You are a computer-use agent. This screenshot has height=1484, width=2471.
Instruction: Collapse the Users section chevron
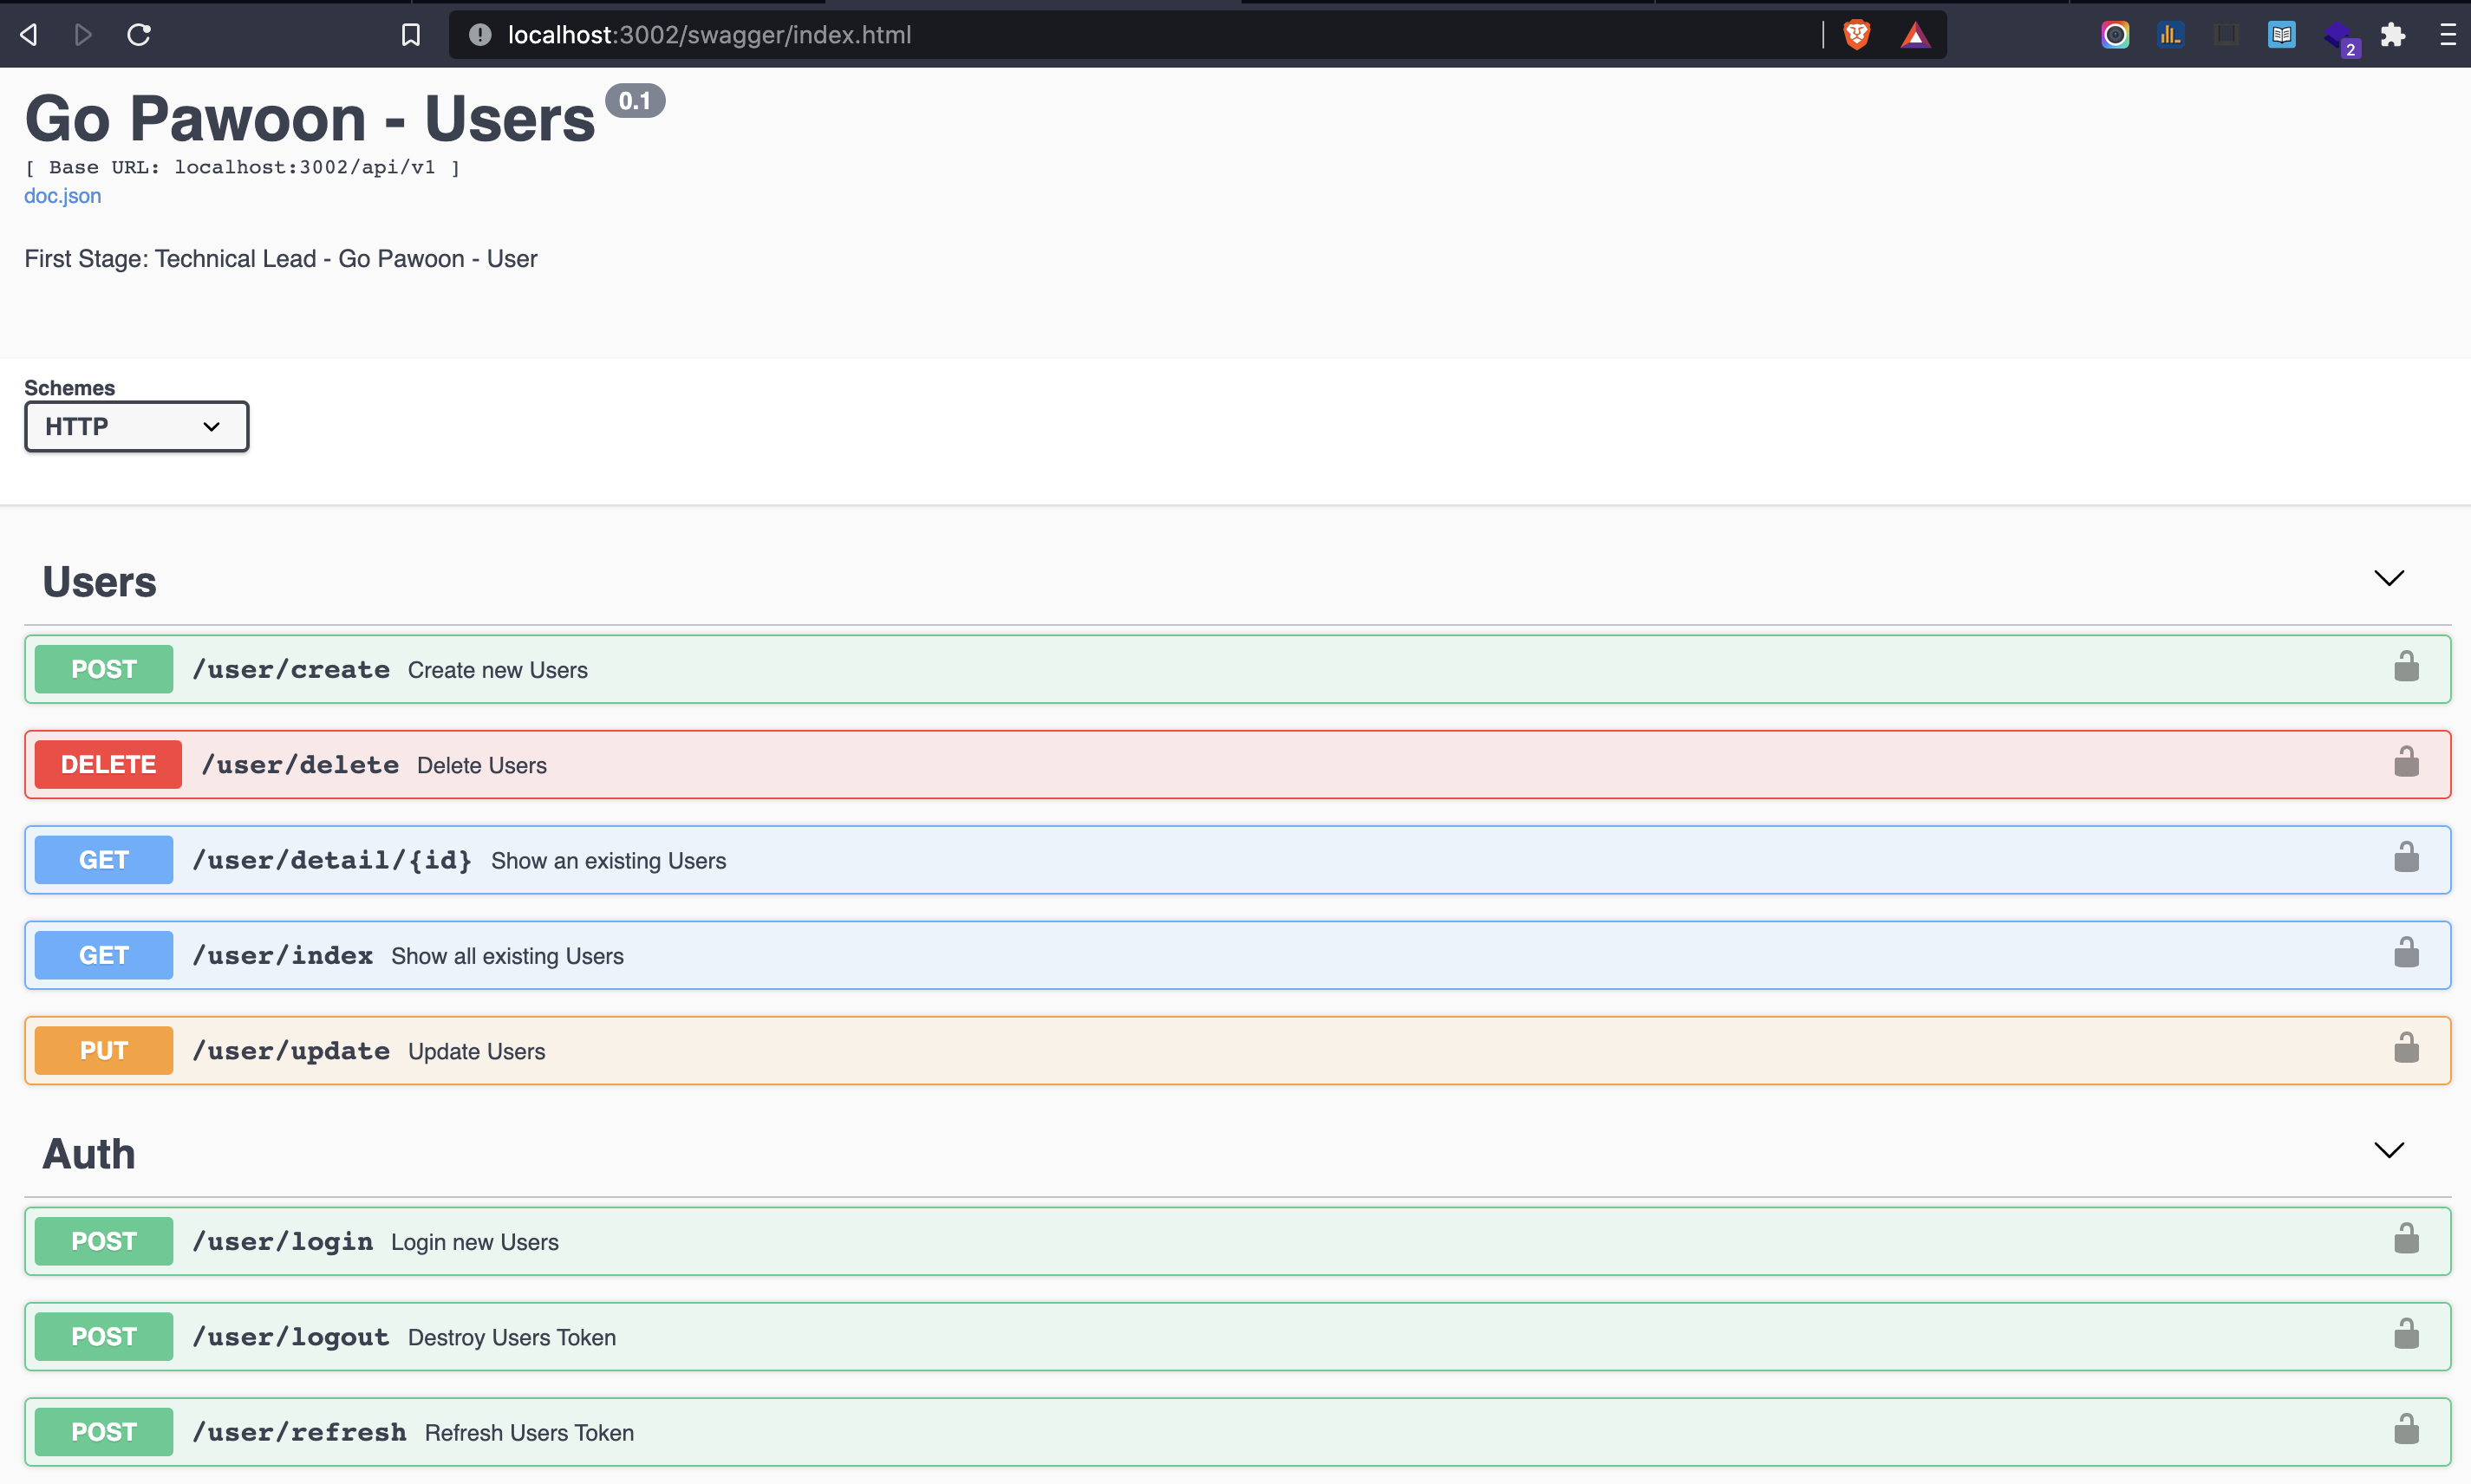(2388, 578)
